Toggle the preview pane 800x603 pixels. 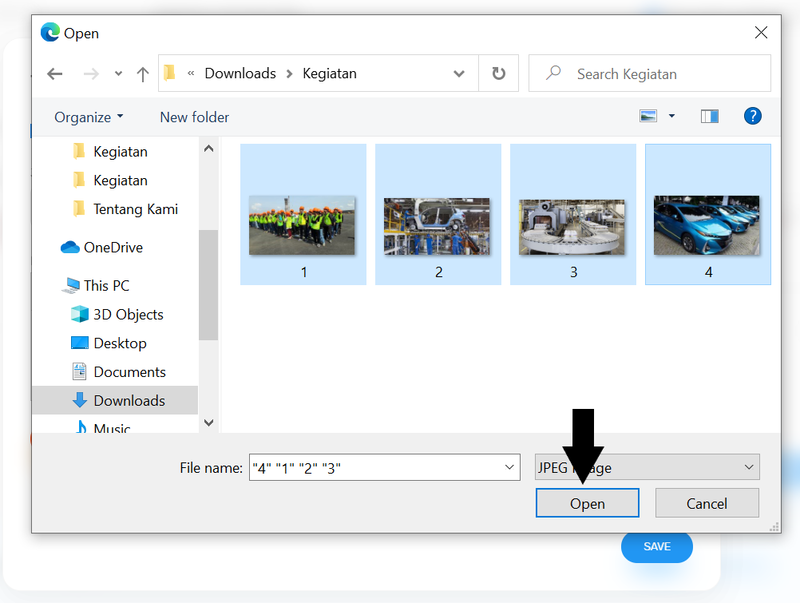point(709,117)
